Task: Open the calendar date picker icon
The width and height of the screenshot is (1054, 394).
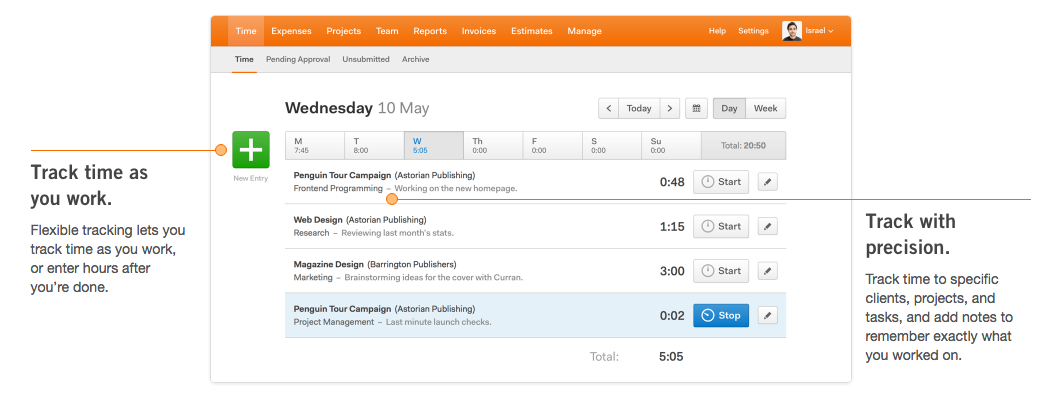Action: (x=696, y=108)
